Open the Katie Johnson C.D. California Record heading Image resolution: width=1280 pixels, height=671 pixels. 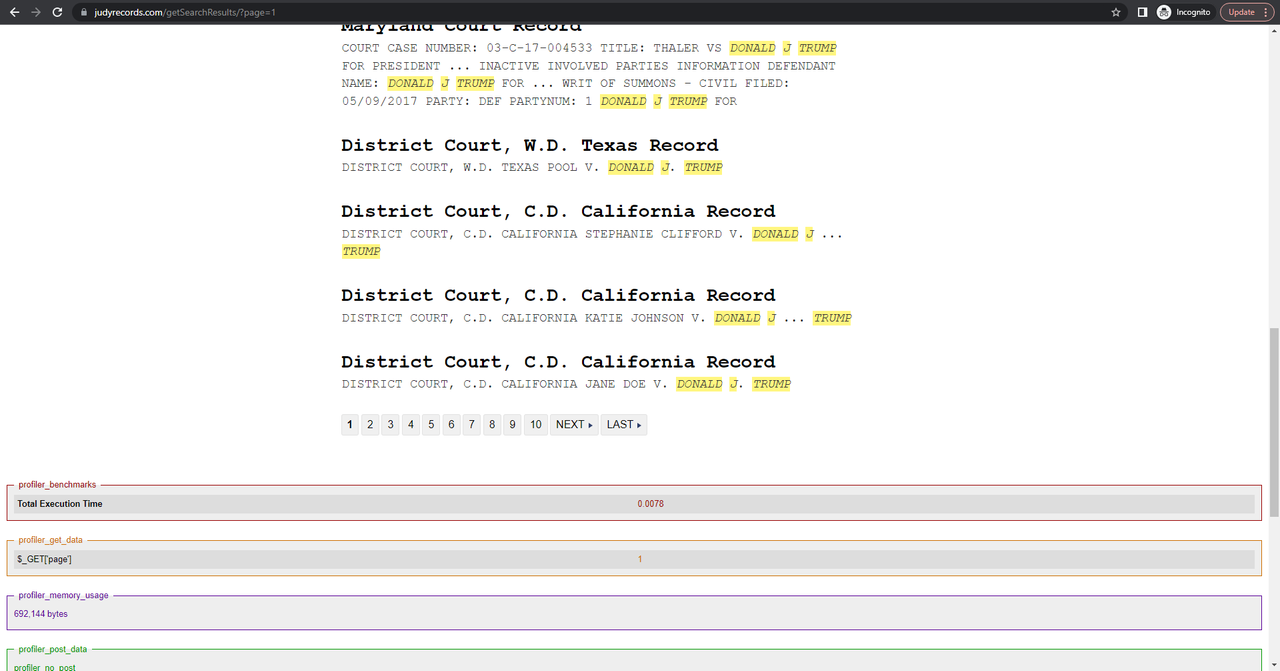point(558,295)
